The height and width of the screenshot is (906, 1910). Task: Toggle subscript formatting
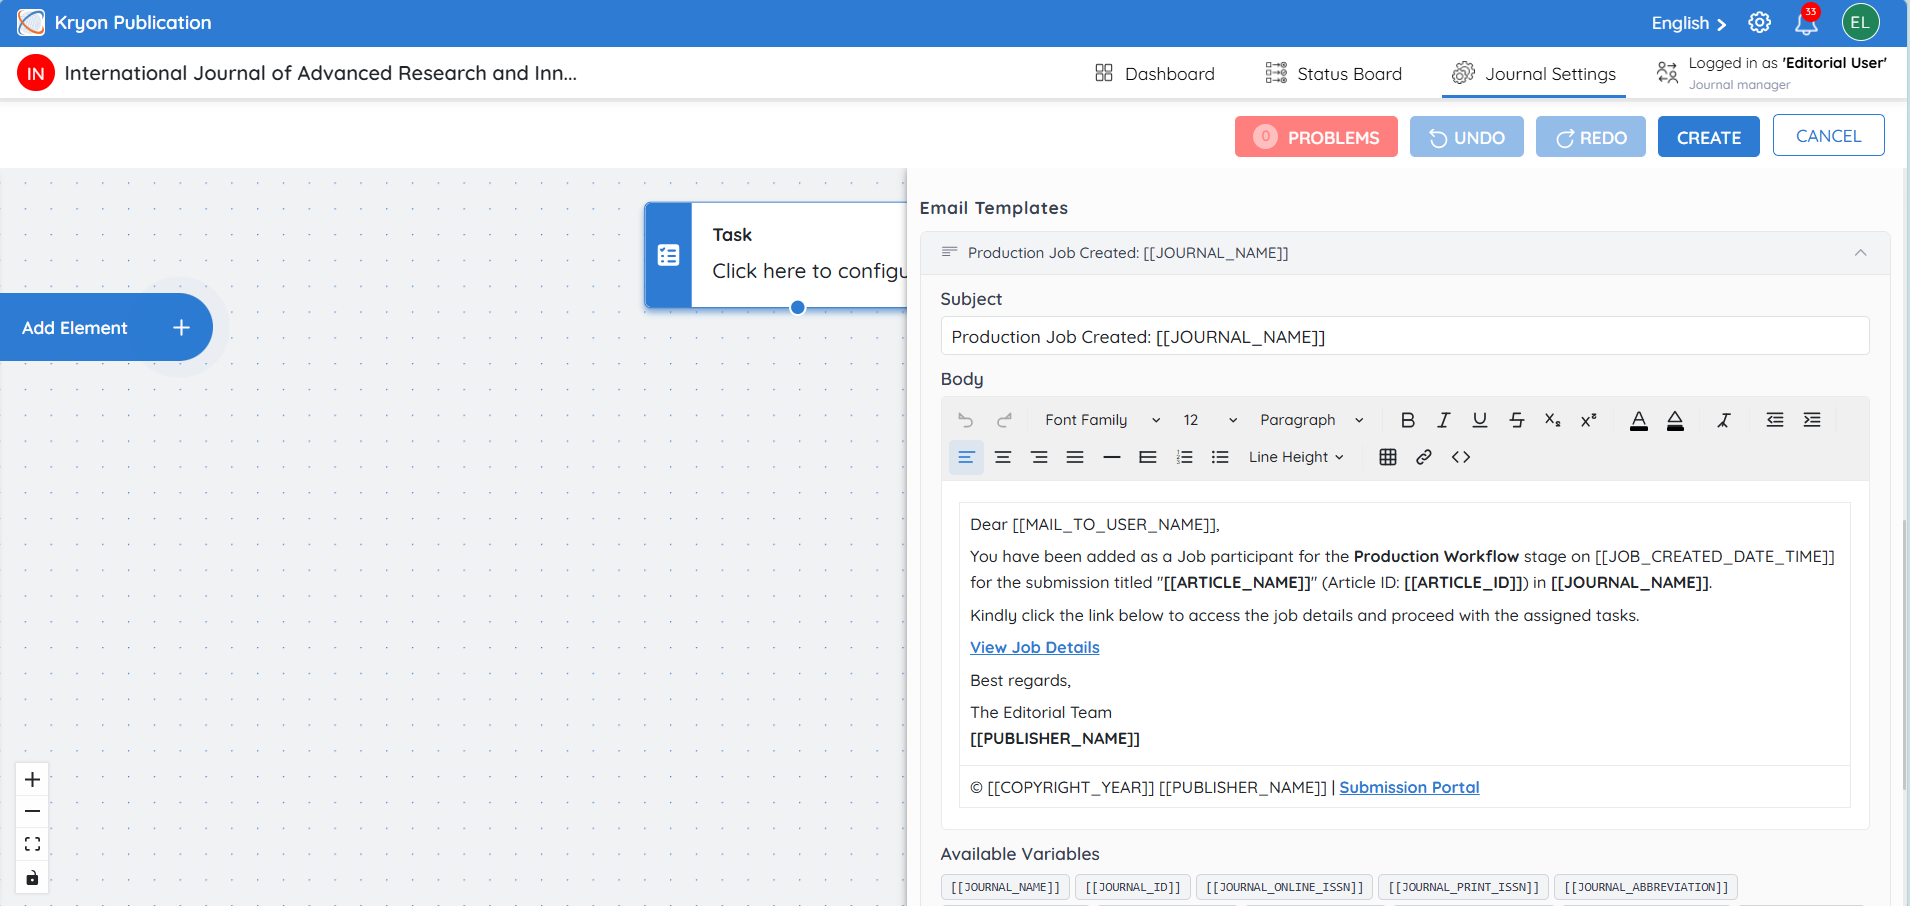click(x=1552, y=420)
